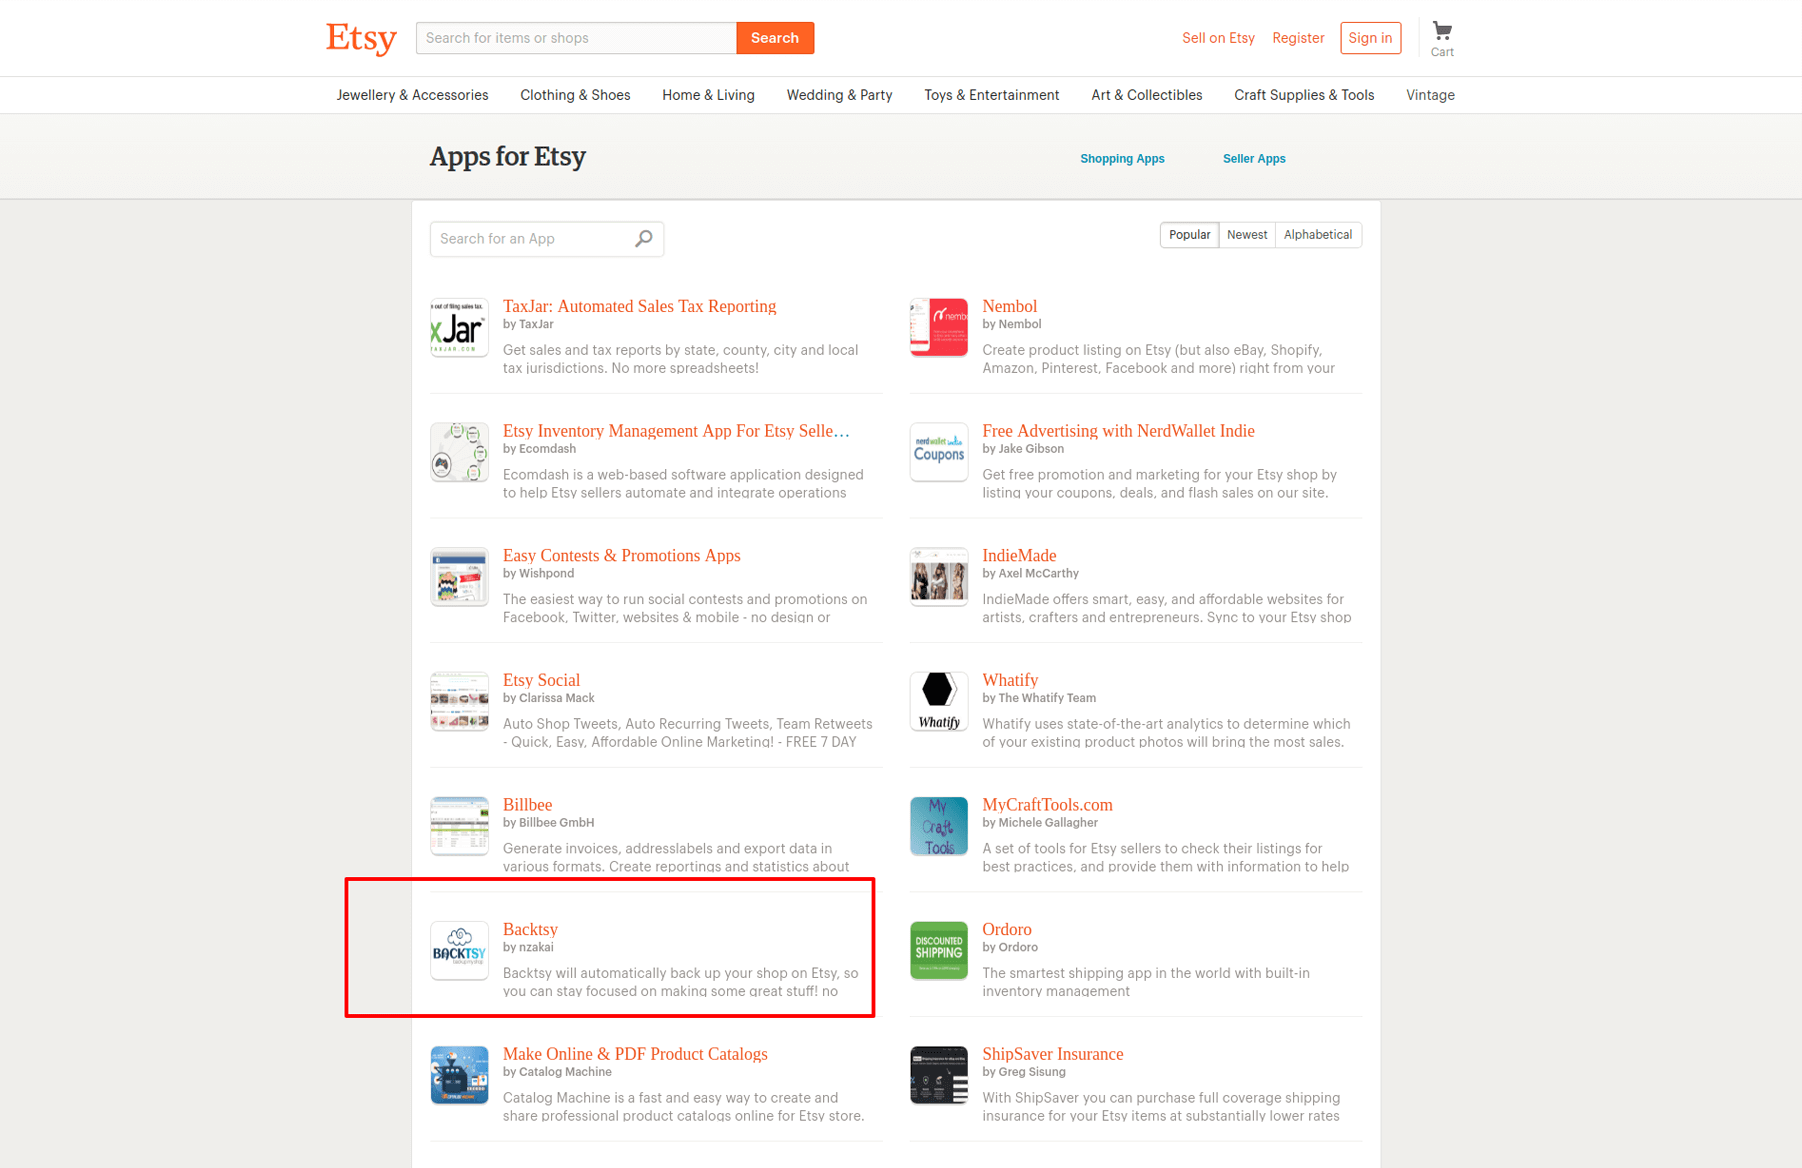Click the 'by Jake Gibson' author text
The width and height of the screenshot is (1802, 1168).
(1023, 449)
